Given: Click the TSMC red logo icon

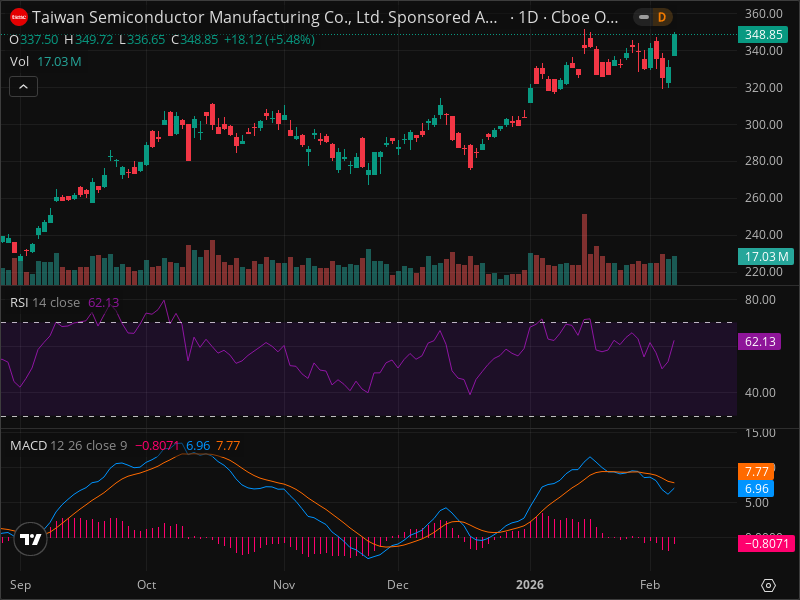Looking at the screenshot, I should (x=19, y=17).
